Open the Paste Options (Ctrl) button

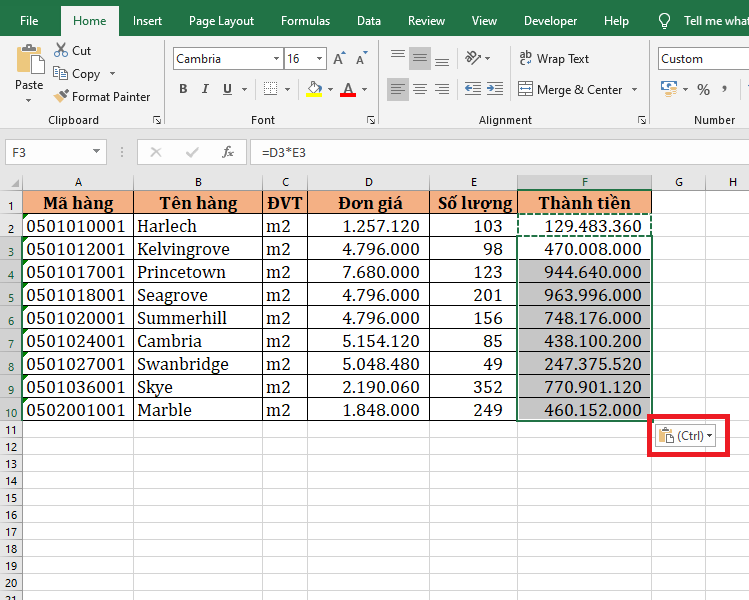686,436
